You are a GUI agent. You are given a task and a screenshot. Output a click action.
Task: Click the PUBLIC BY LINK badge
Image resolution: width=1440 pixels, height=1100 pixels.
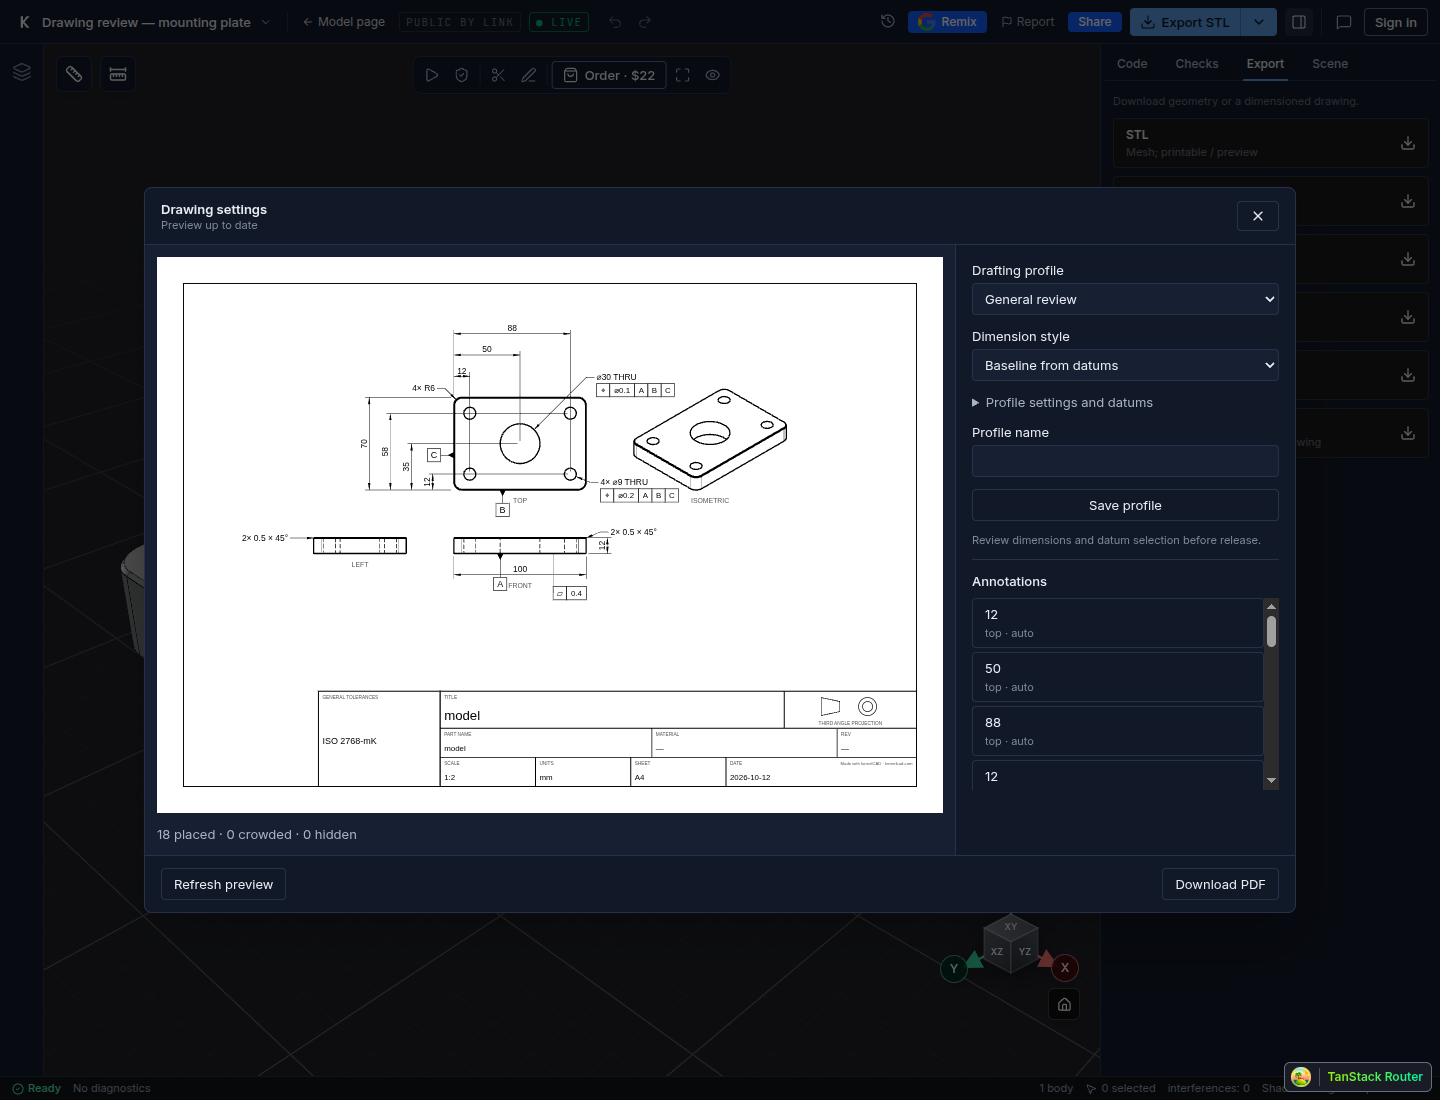459,22
